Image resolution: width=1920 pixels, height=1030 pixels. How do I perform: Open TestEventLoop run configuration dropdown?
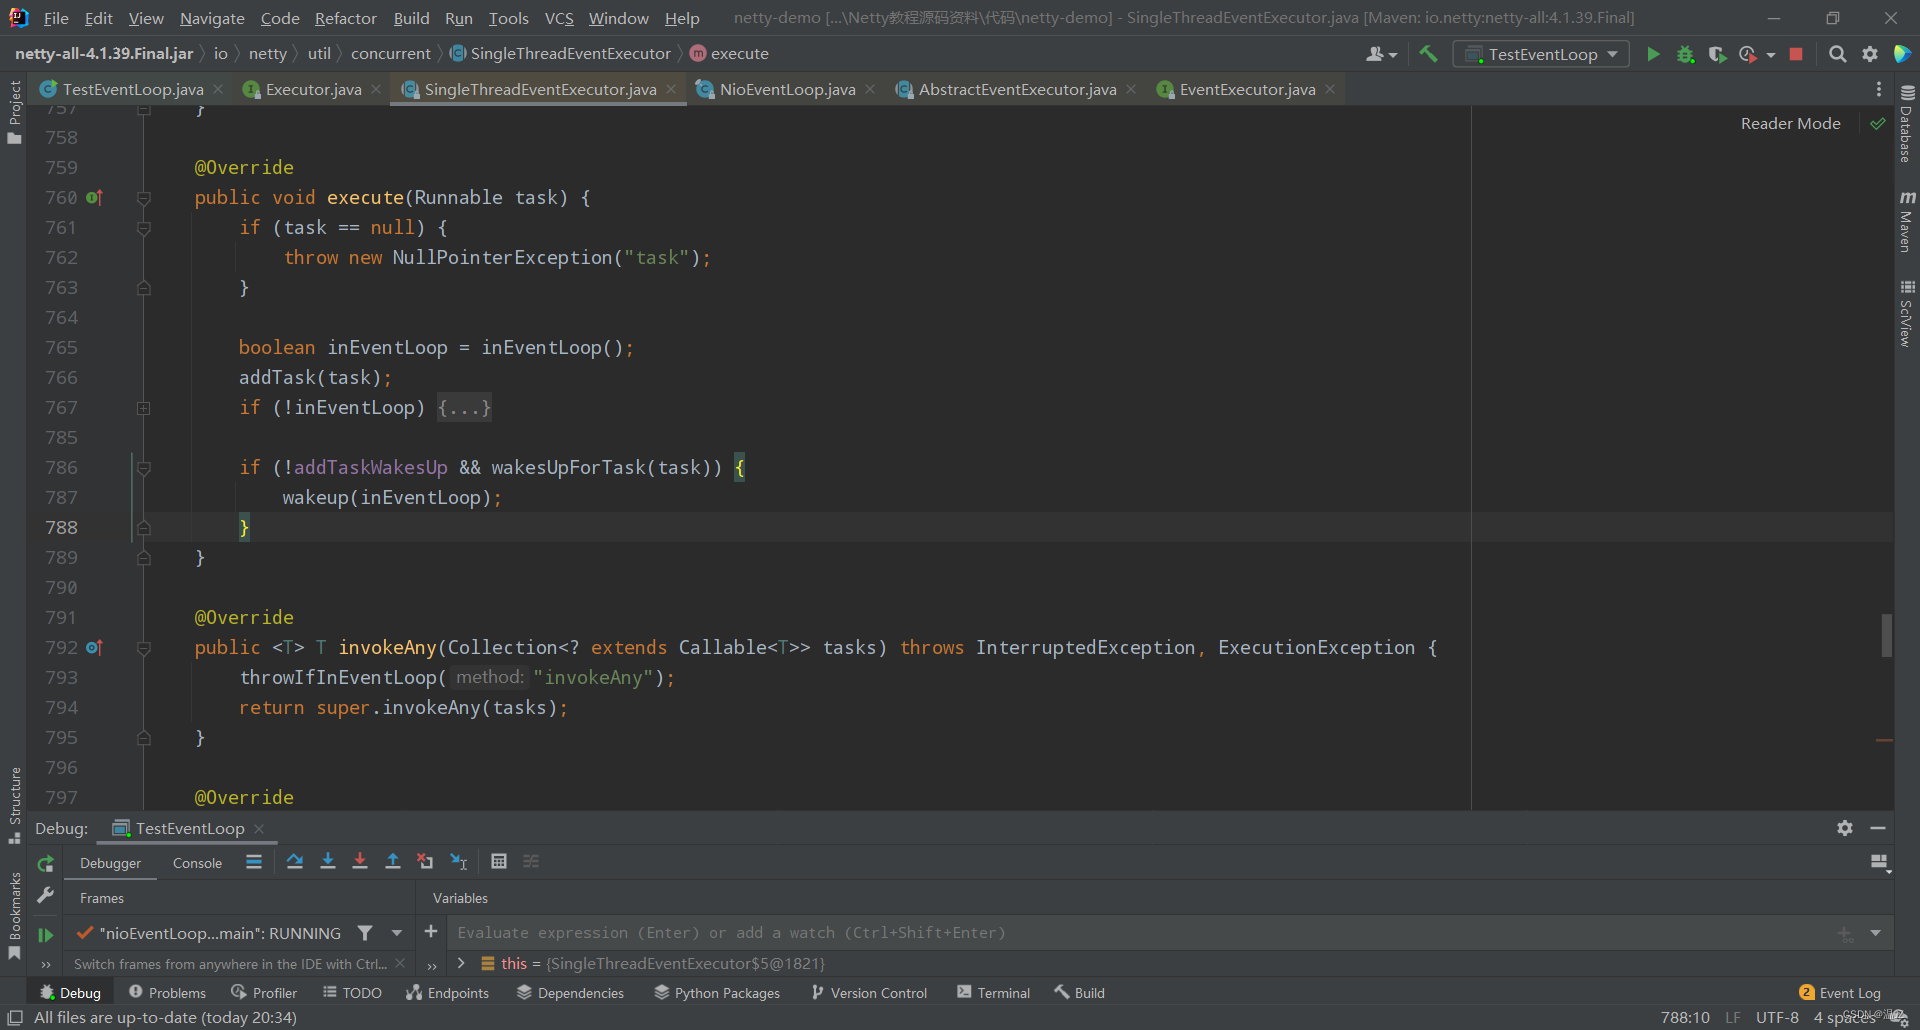pyautogui.click(x=1541, y=54)
